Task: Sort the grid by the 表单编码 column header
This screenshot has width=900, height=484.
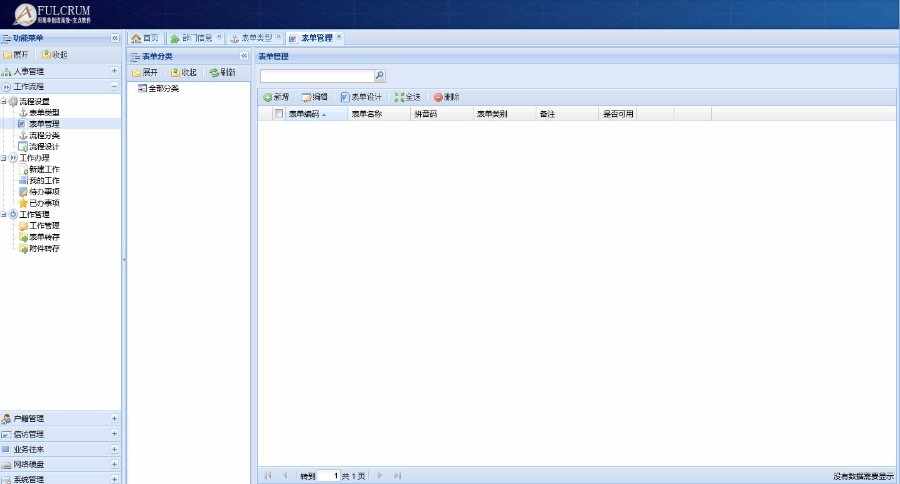Action: [x=317, y=114]
